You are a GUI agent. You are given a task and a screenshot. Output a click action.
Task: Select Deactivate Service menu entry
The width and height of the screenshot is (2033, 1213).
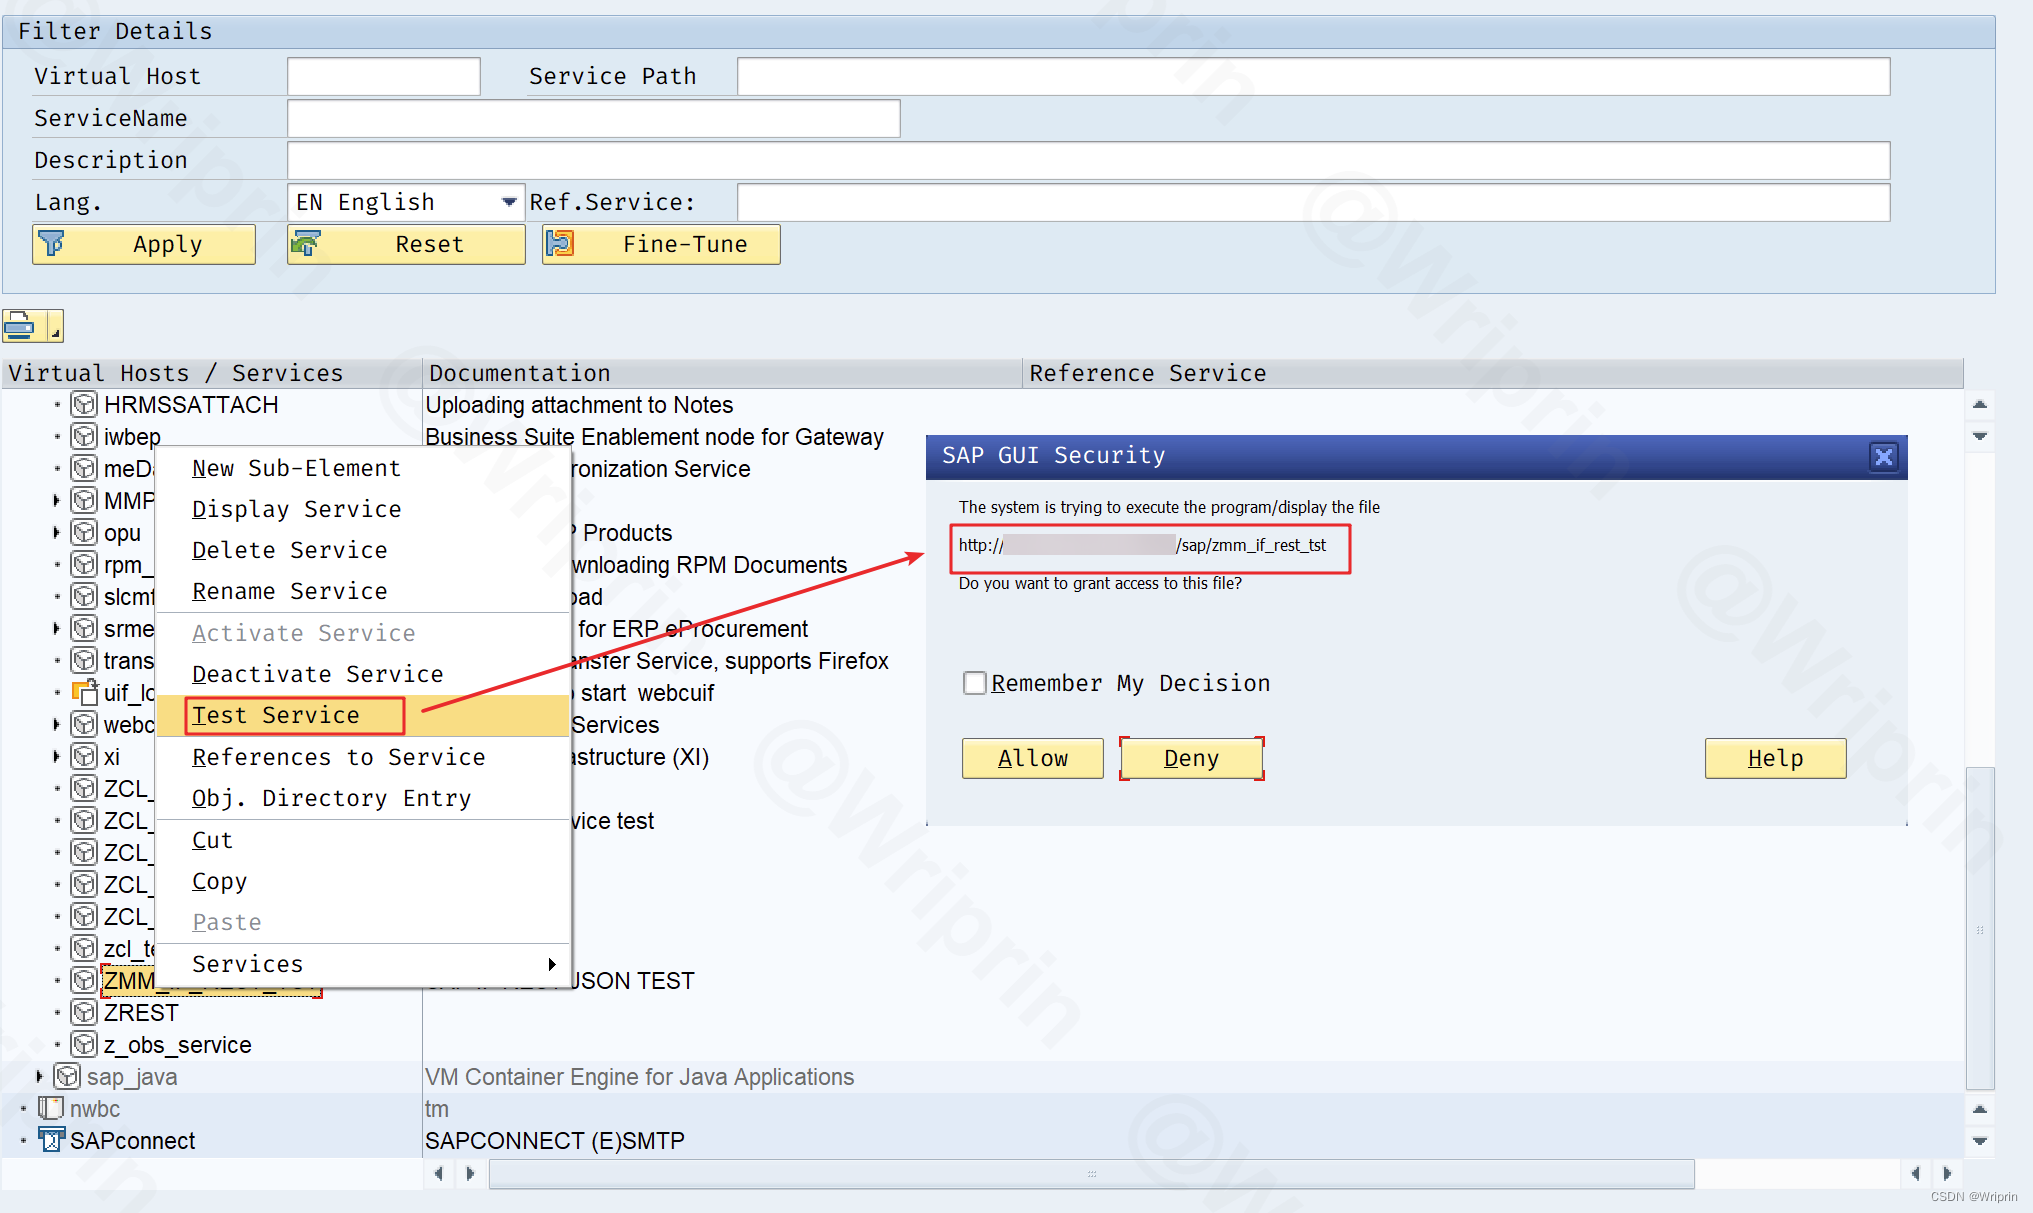(x=317, y=674)
